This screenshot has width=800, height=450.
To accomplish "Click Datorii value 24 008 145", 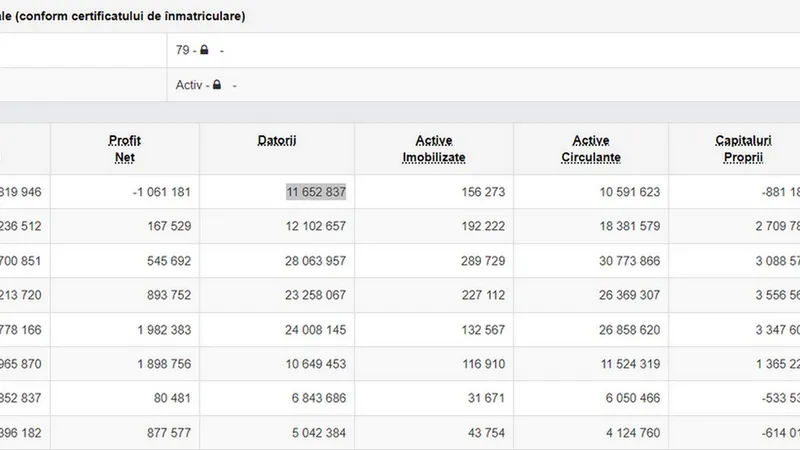I will point(315,330).
